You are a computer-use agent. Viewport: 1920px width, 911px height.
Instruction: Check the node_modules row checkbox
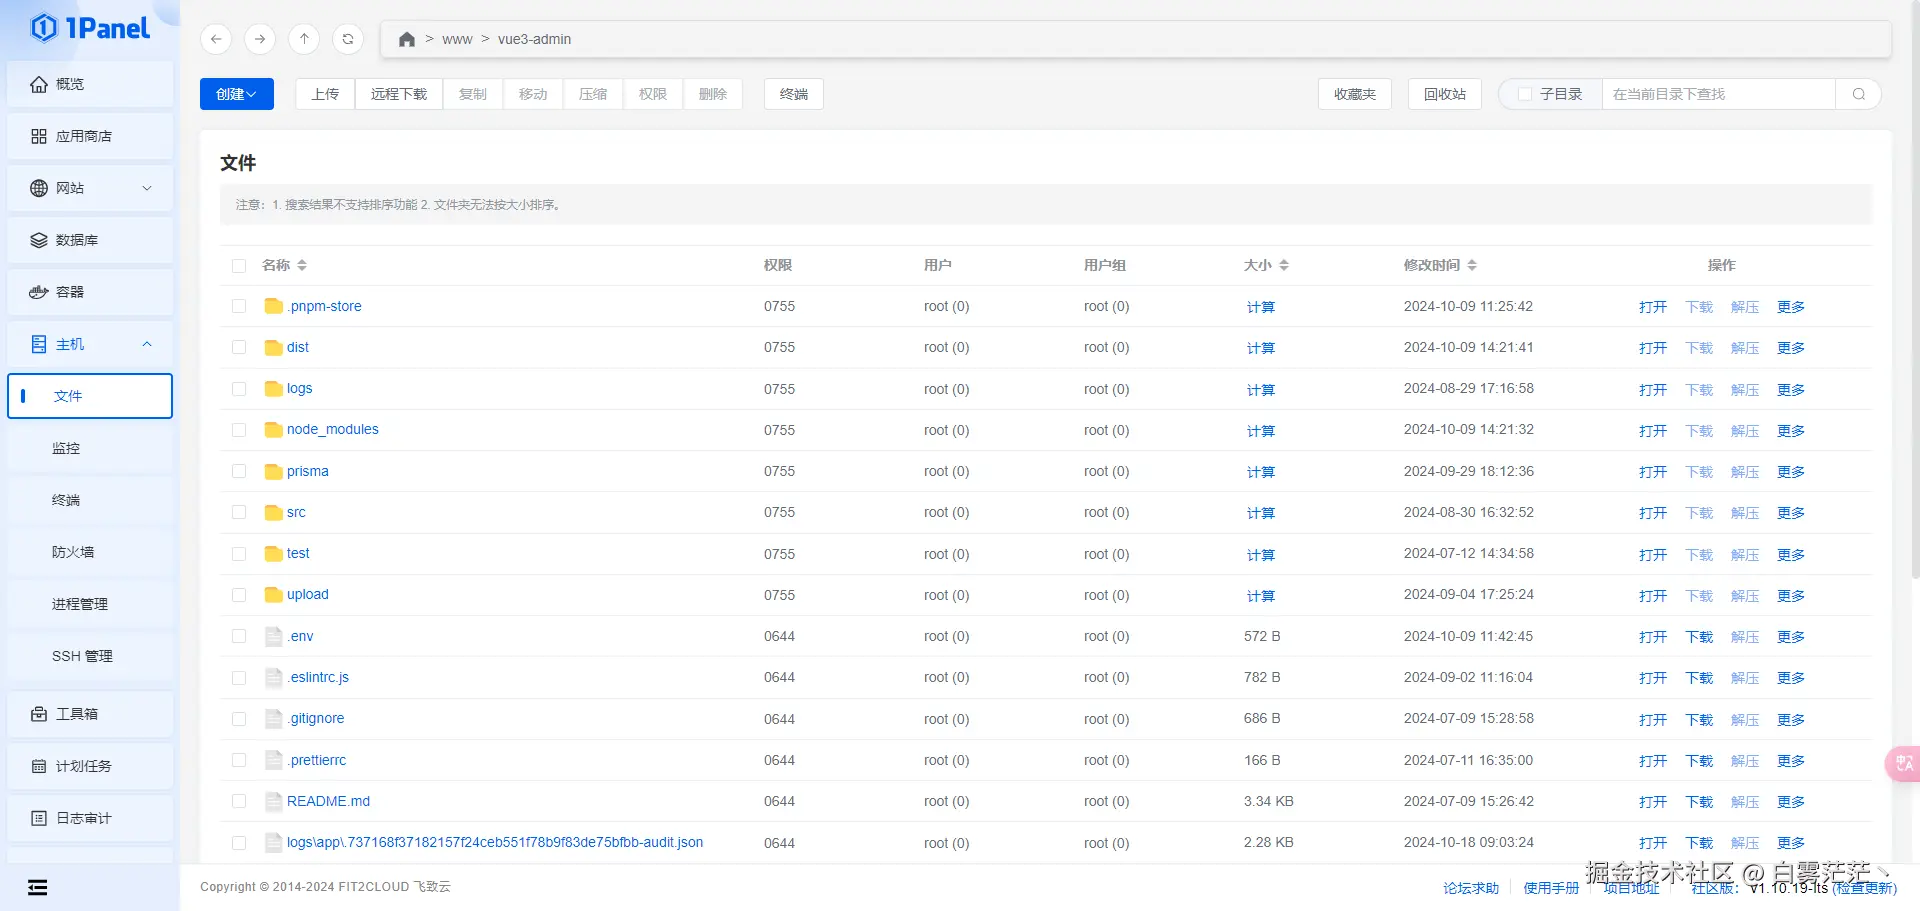pyautogui.click(x=239, y=430)
